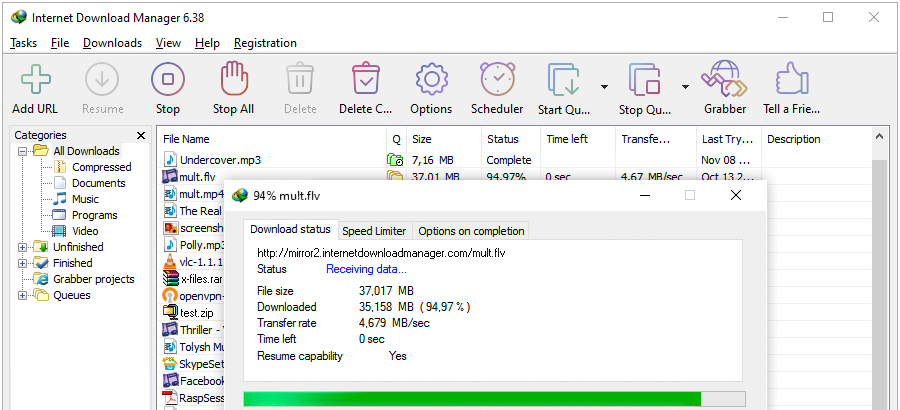Open the View menu

168,43
